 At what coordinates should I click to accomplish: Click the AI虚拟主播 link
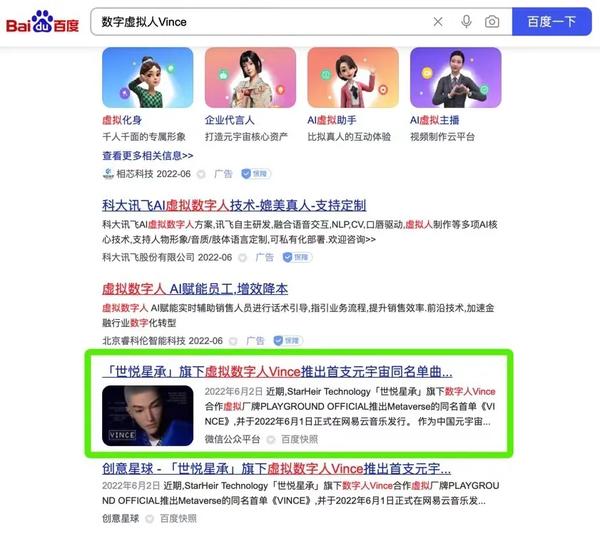click(x=434, y=120)
